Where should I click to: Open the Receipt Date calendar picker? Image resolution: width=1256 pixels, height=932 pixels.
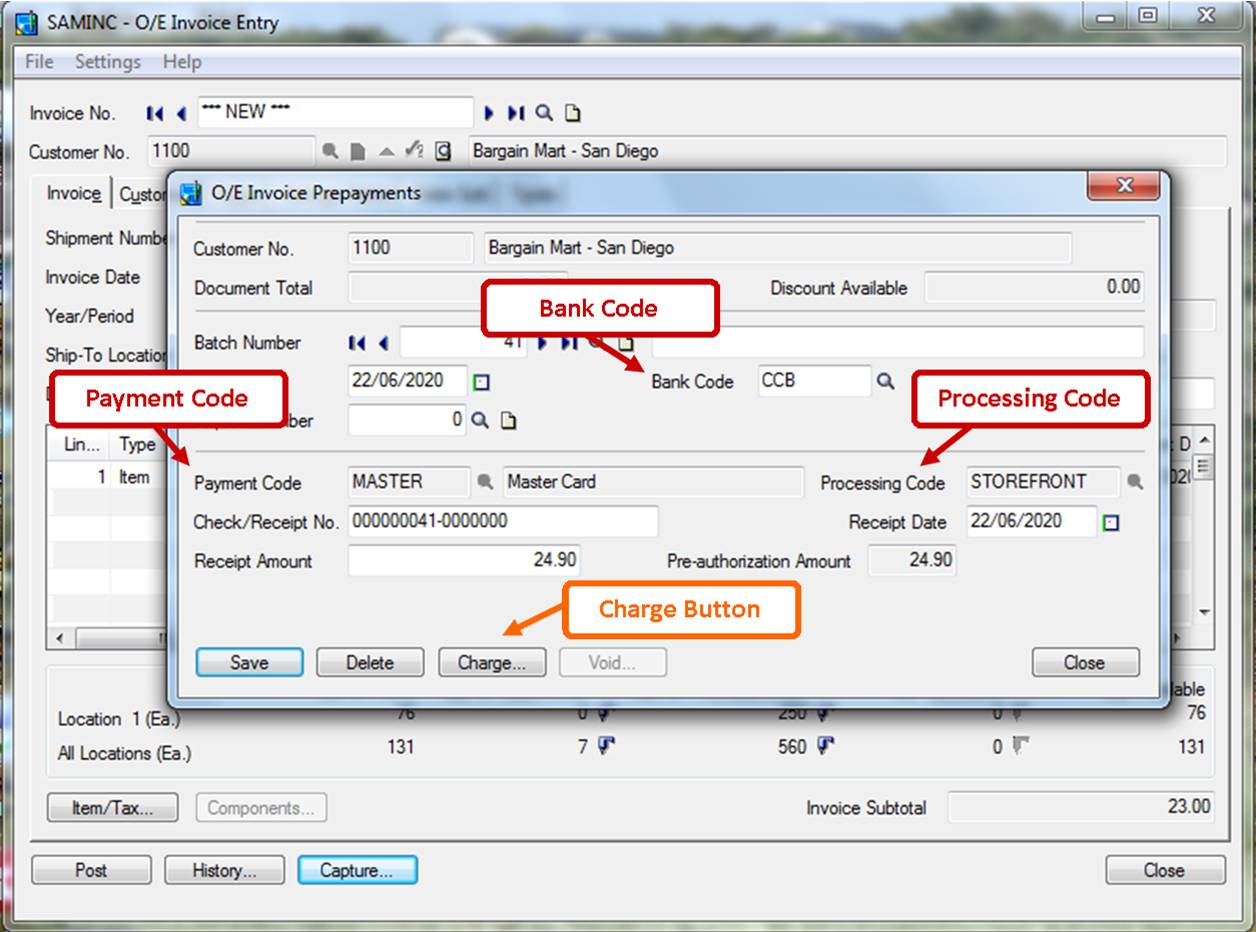tap(1110, 522)
